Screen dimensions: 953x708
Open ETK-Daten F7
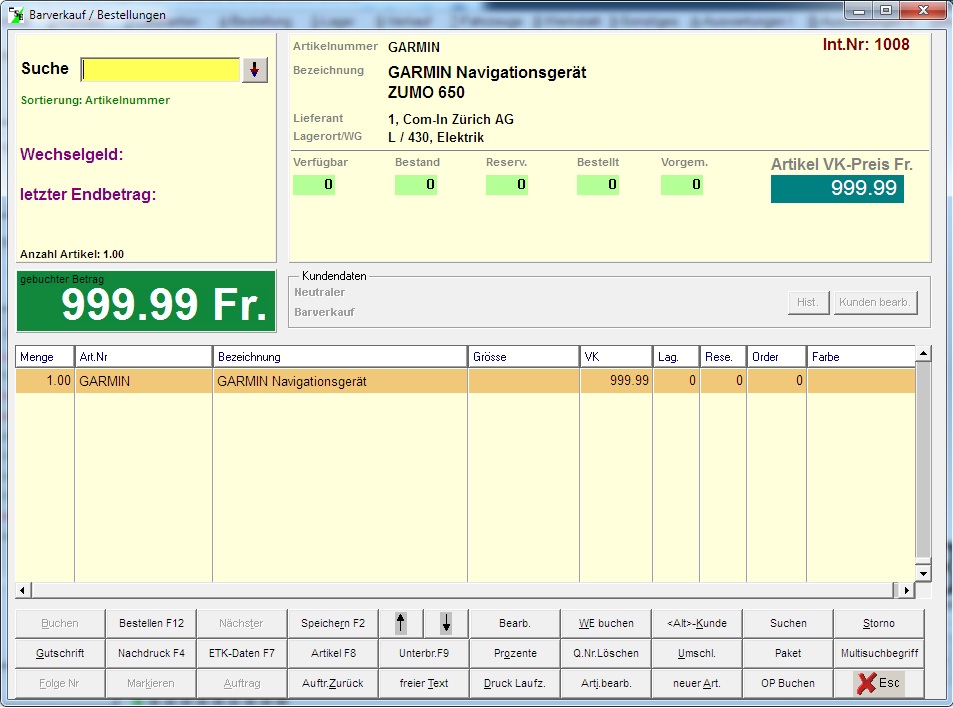click(242, 653)
